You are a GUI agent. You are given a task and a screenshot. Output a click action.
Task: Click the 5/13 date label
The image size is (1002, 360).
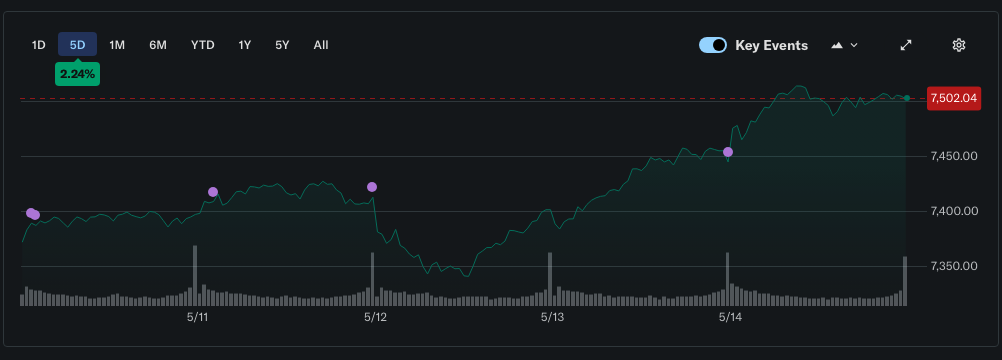click(553, 317)
